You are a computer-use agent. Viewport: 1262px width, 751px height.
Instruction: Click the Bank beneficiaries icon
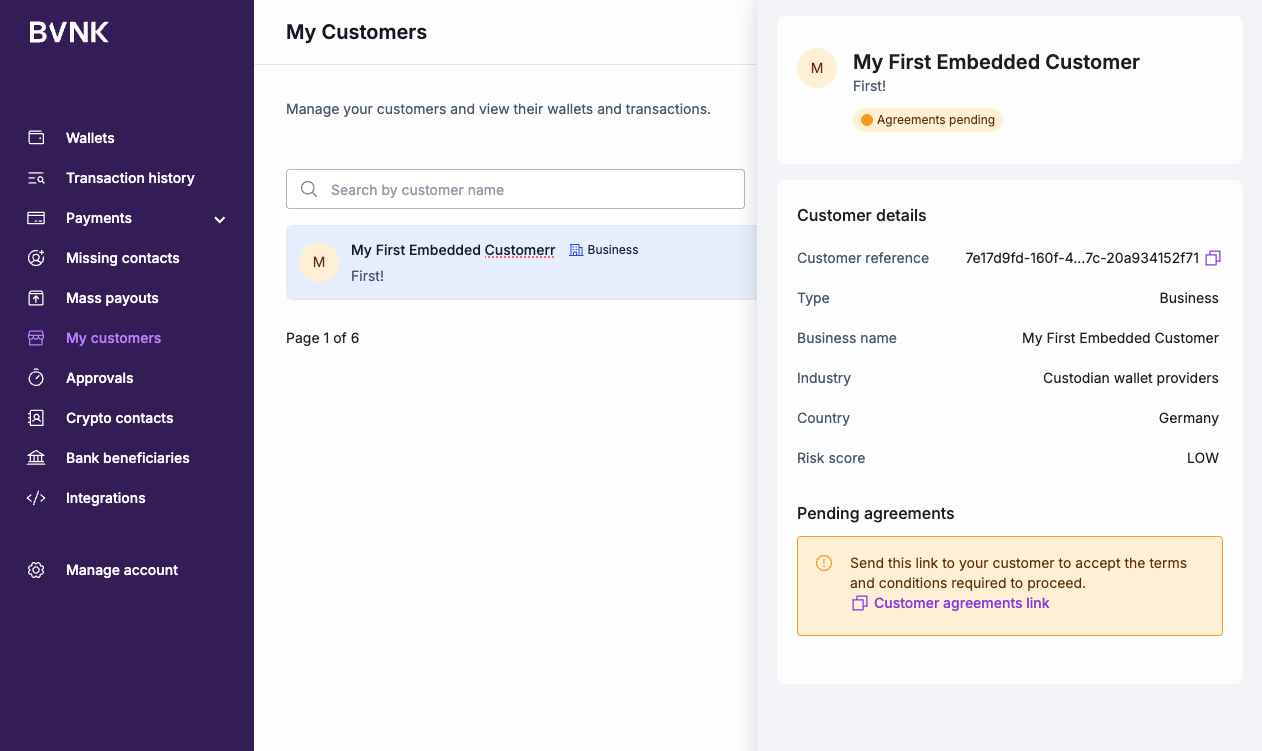pyautogui.click(x=36, y=458)
